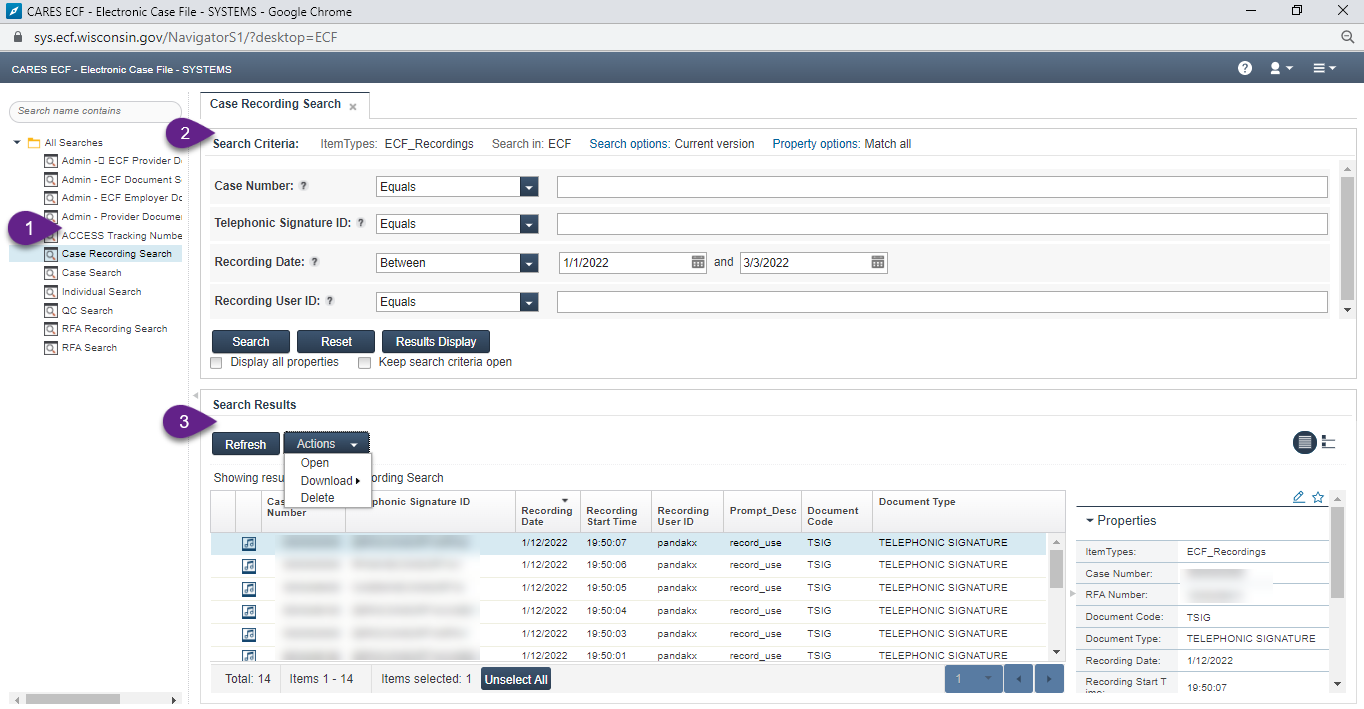Choose Open from the Actions menu
The width and height of the screenshot is (1364, 709).
click(x=315, y=463)
